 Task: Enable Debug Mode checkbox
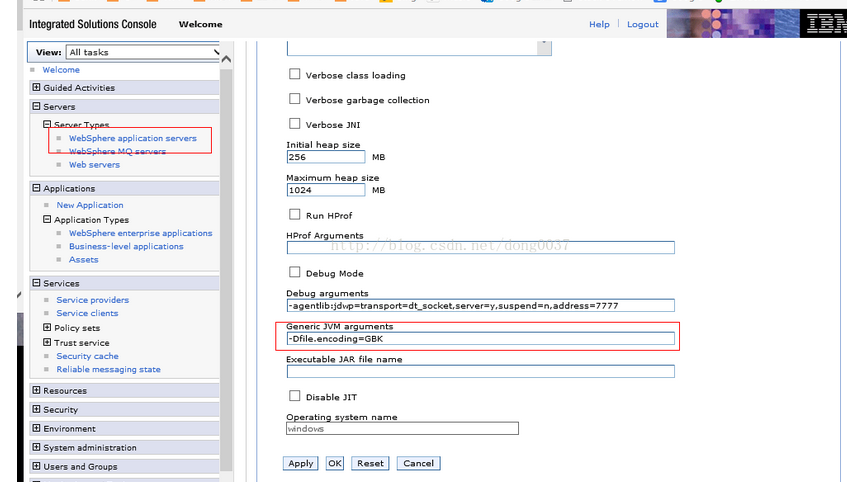294,272
